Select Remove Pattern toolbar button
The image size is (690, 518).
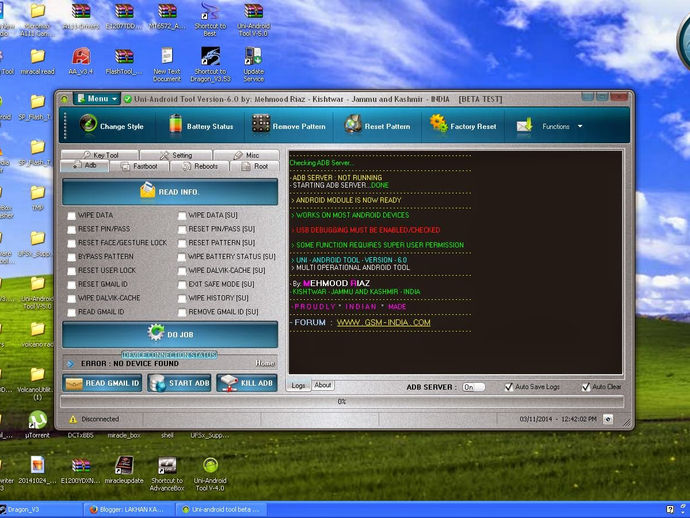(x=289, y=126)
